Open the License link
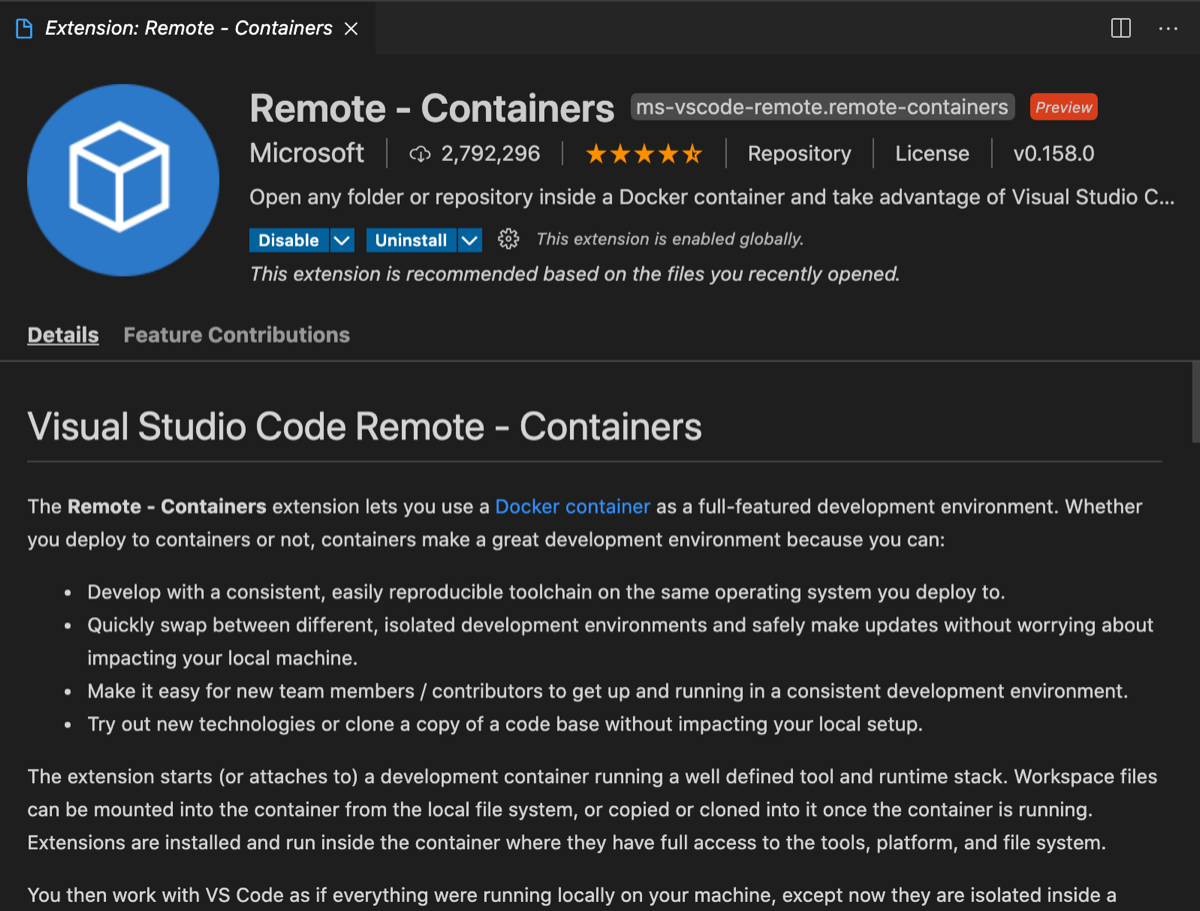1200x911 pixels. pyautogui.click(x=932, y=154)
